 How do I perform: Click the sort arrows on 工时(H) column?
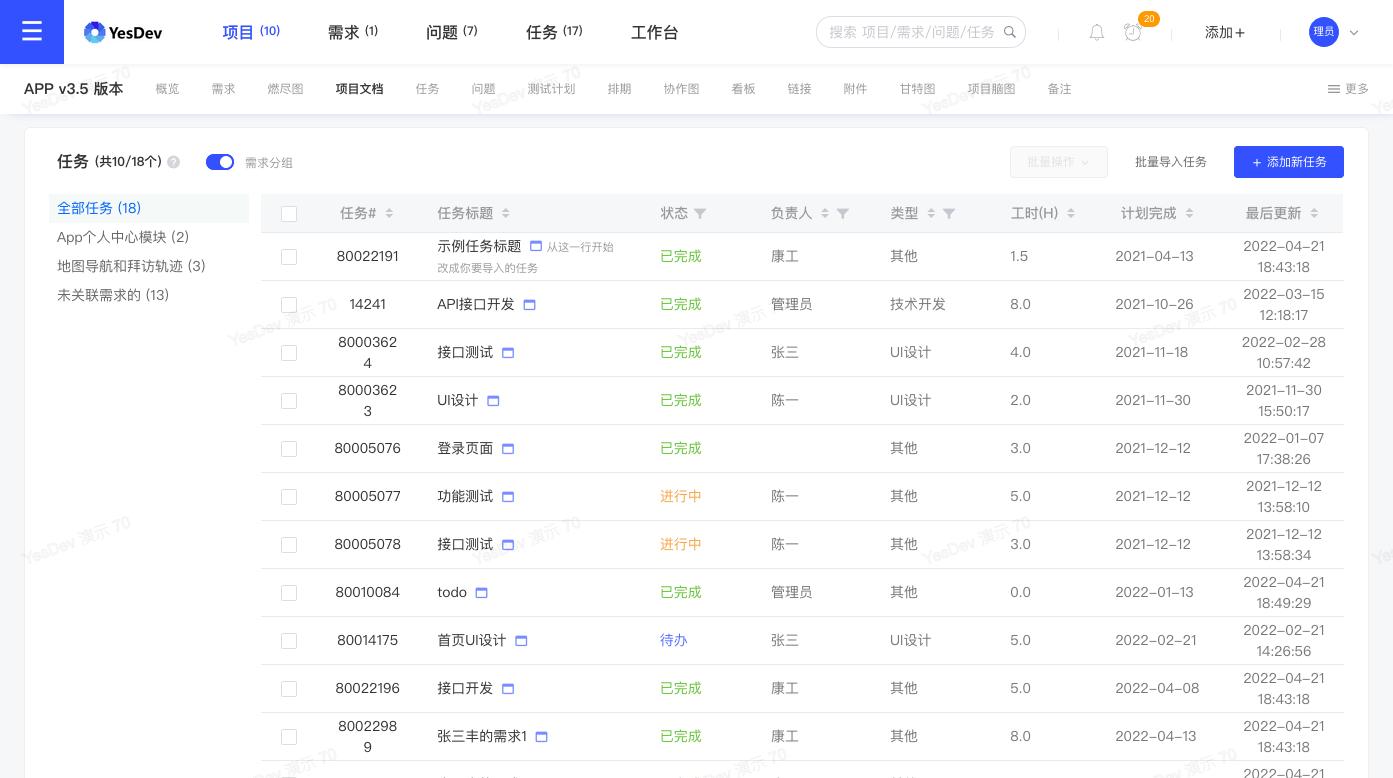pyautogui.click(x=1071, y=213)
